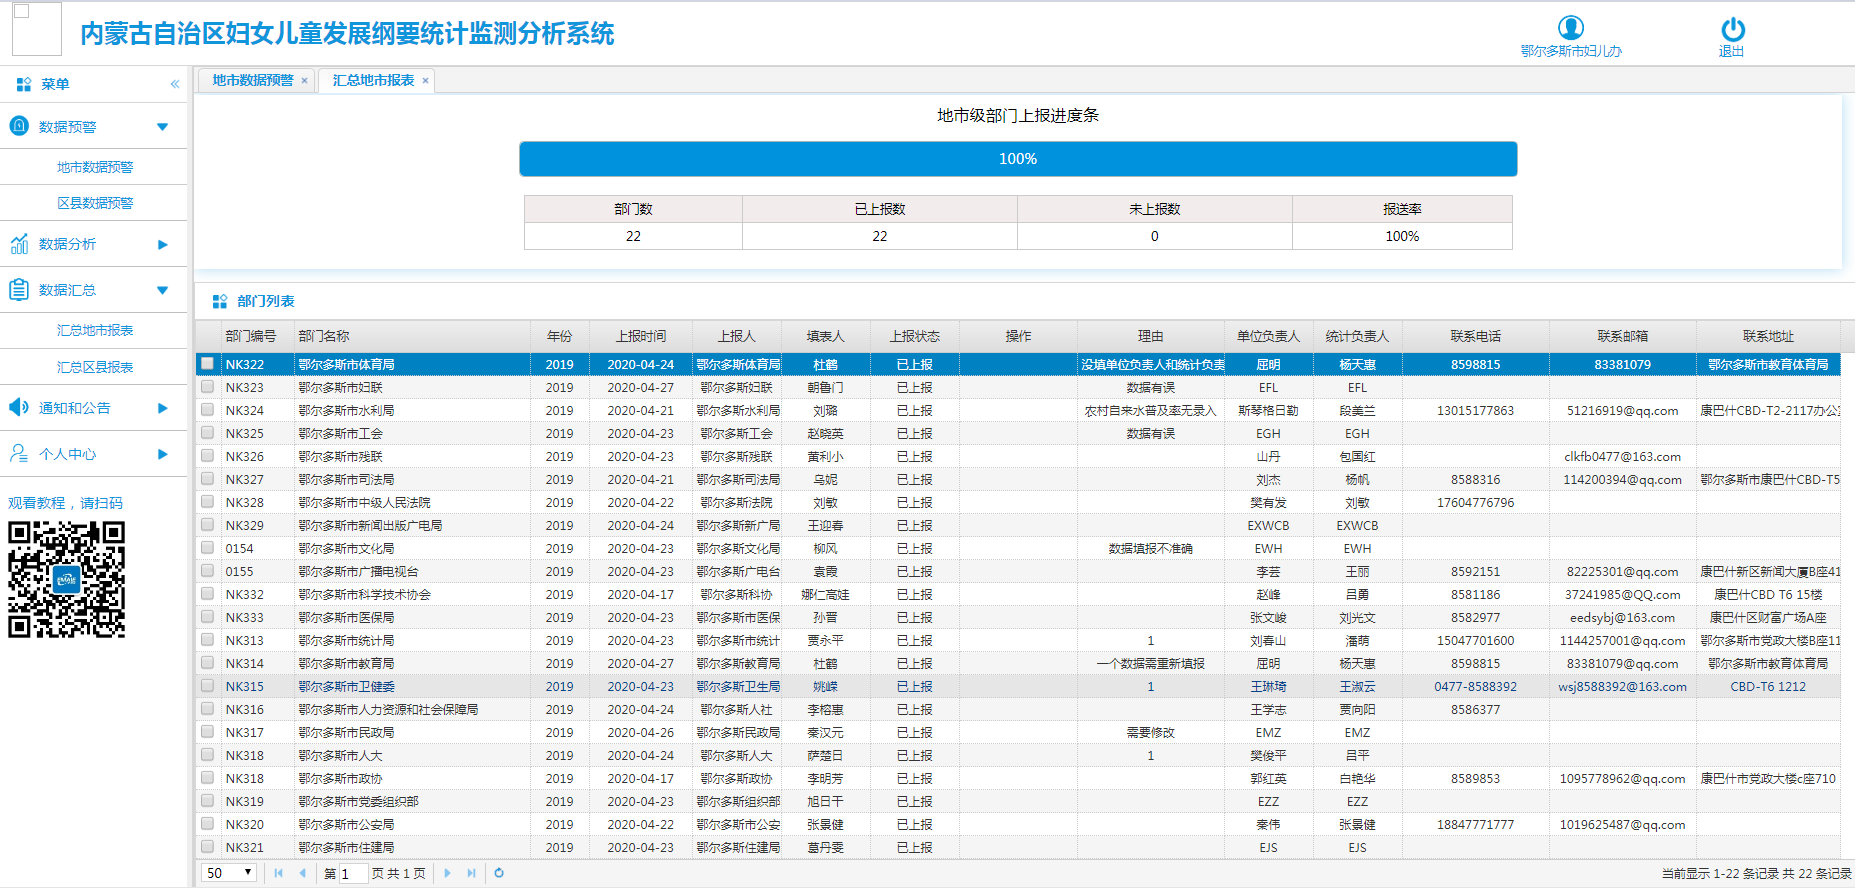This screenshot has height=888, width=1855.
Task: Click the page number input field
Action: (353, 873)
